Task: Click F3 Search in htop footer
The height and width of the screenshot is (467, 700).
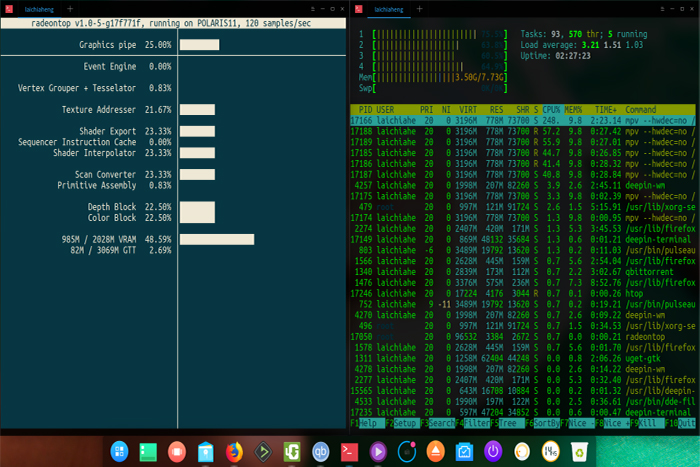Action: tap(438, 423)
